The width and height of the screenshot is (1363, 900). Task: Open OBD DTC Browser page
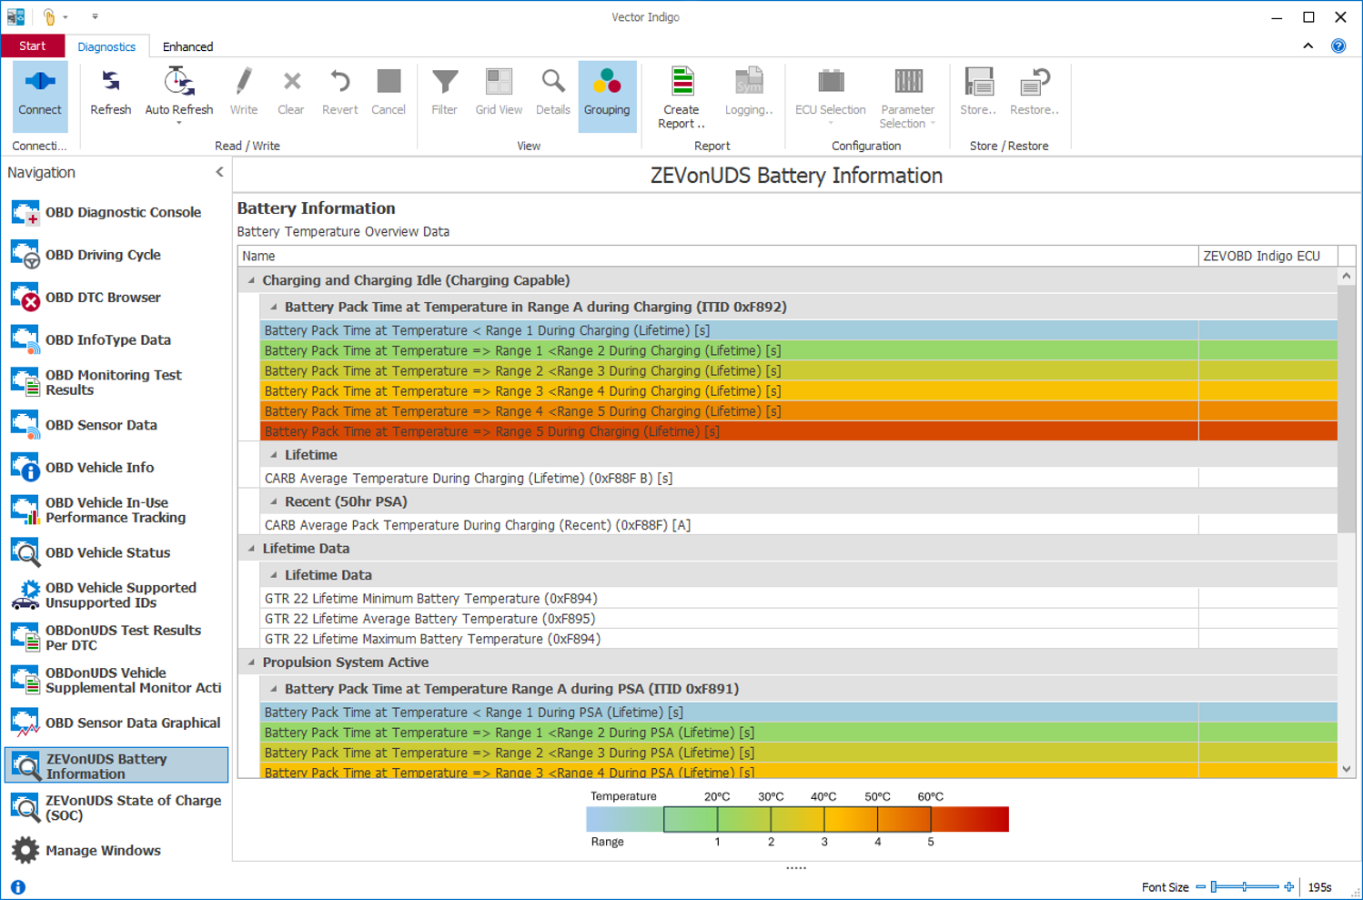pos(116,297)
